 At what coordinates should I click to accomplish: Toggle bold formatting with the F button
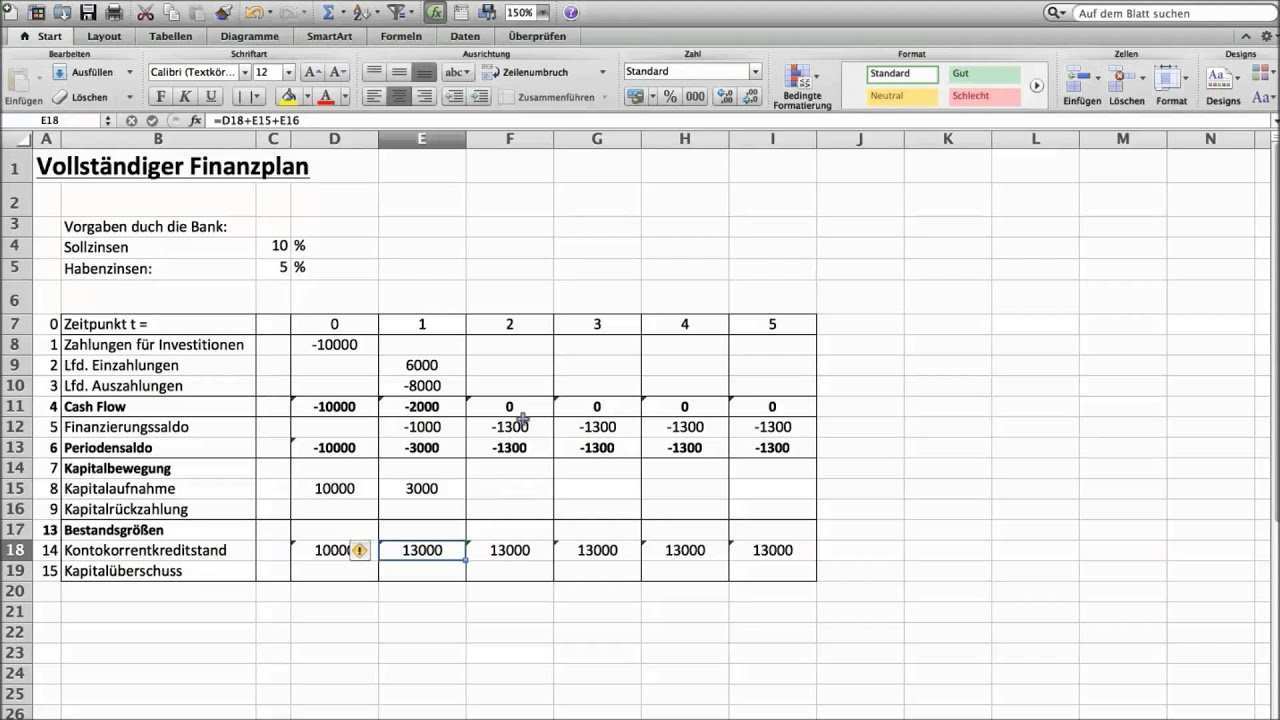click(x=160, y=97)
